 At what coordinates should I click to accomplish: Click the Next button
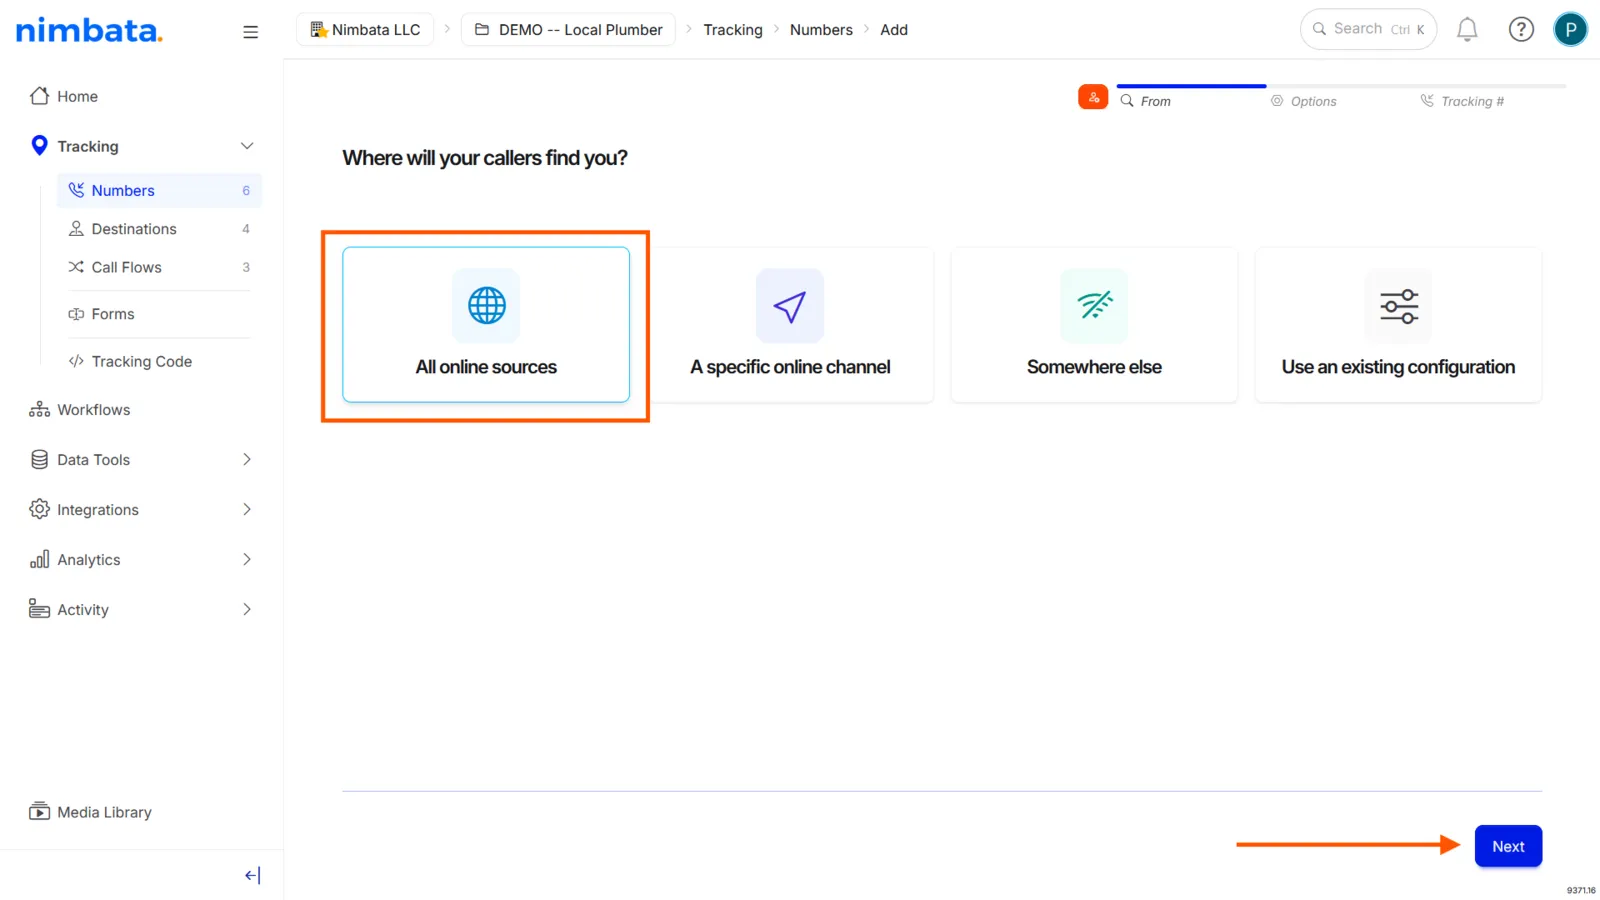[1508, 846]
